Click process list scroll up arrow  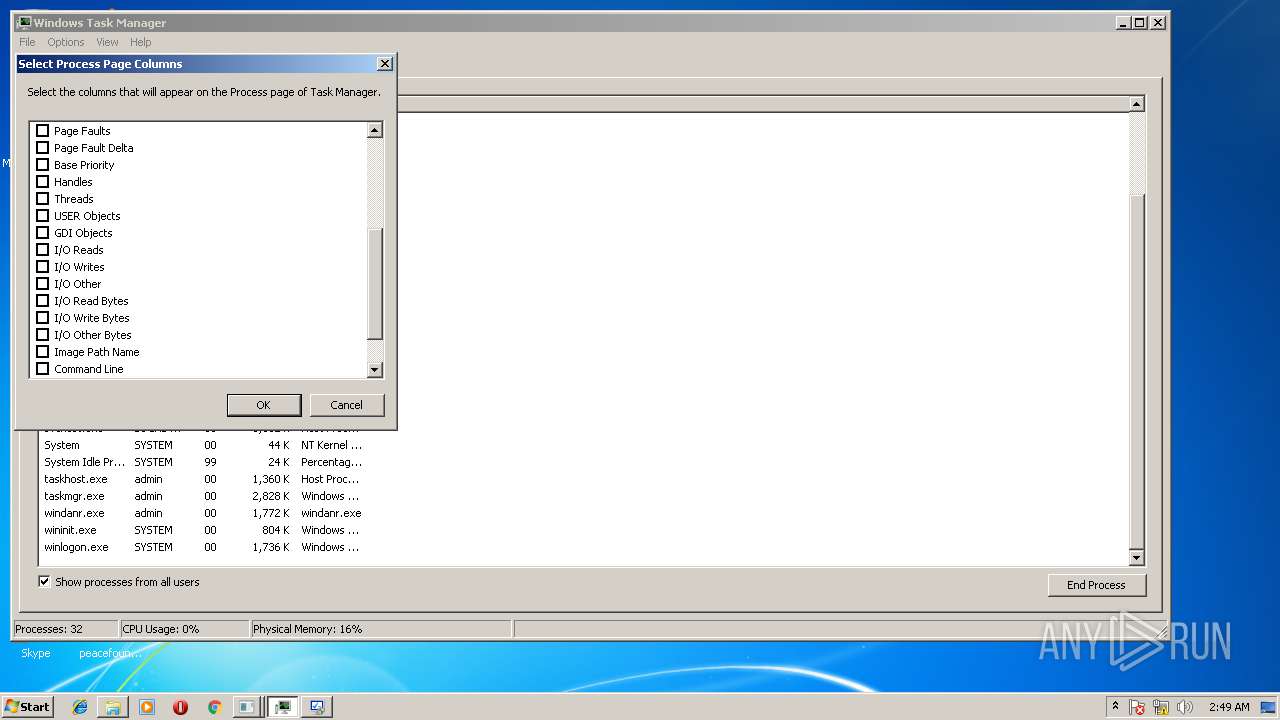tap(1137, 104)
